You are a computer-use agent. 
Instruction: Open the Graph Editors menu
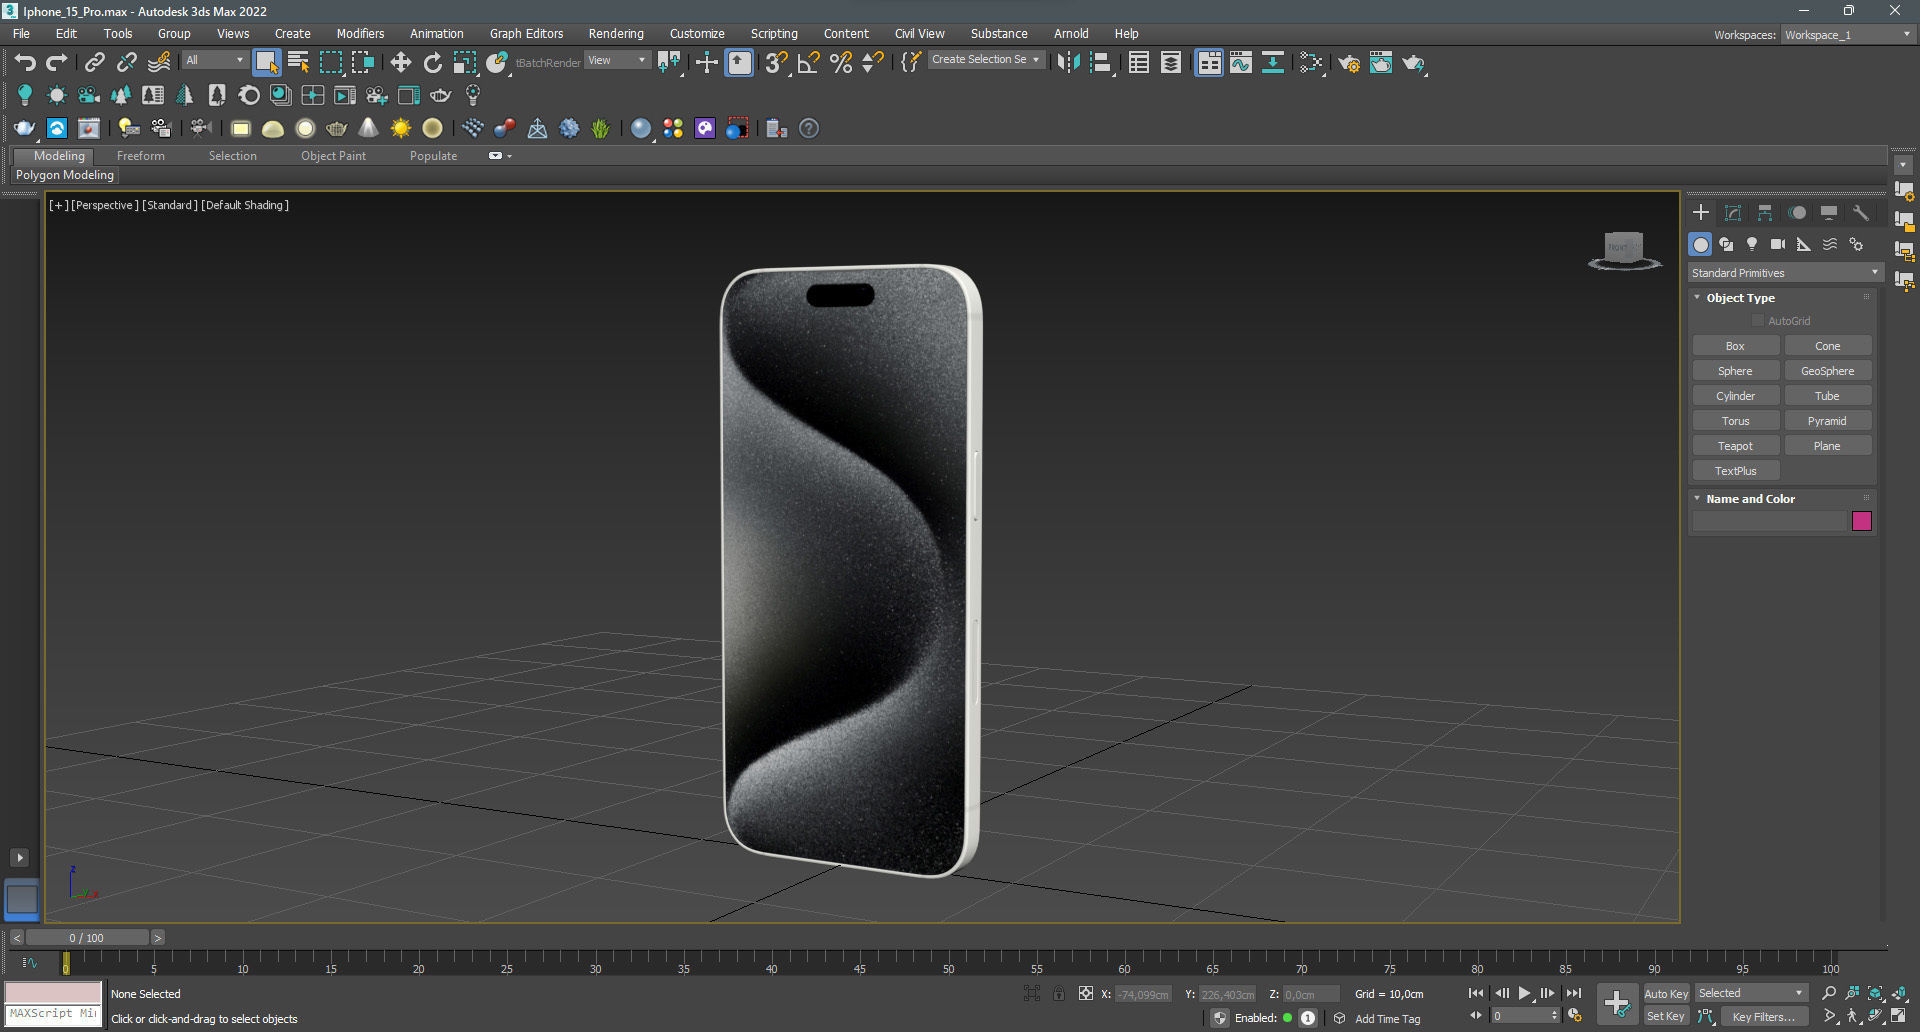526,33
